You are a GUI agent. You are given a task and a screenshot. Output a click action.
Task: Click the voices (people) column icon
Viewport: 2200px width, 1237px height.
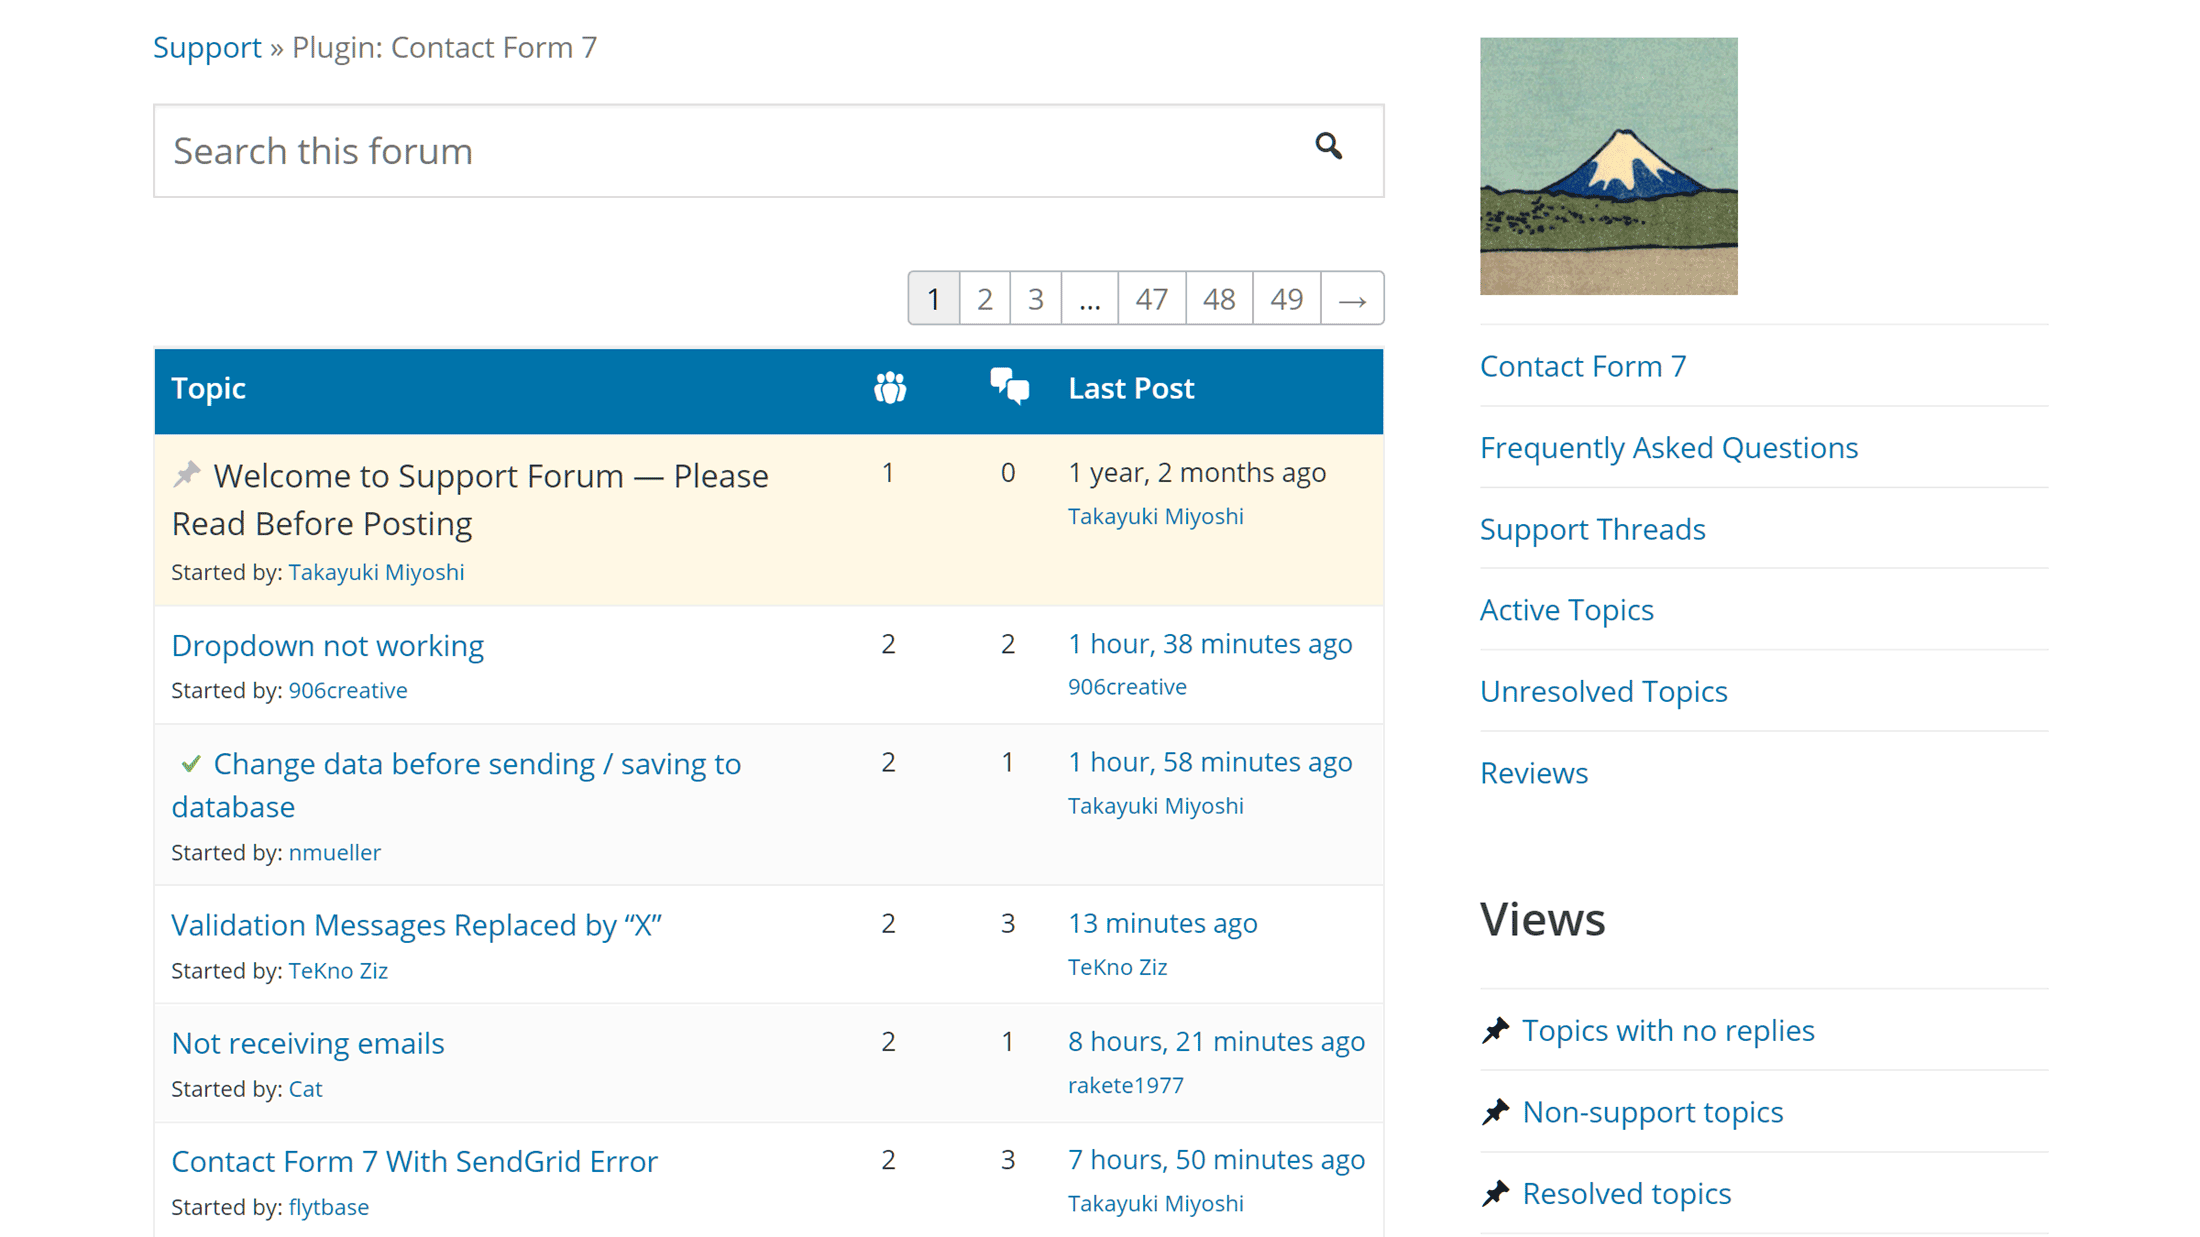click(889, 388)
